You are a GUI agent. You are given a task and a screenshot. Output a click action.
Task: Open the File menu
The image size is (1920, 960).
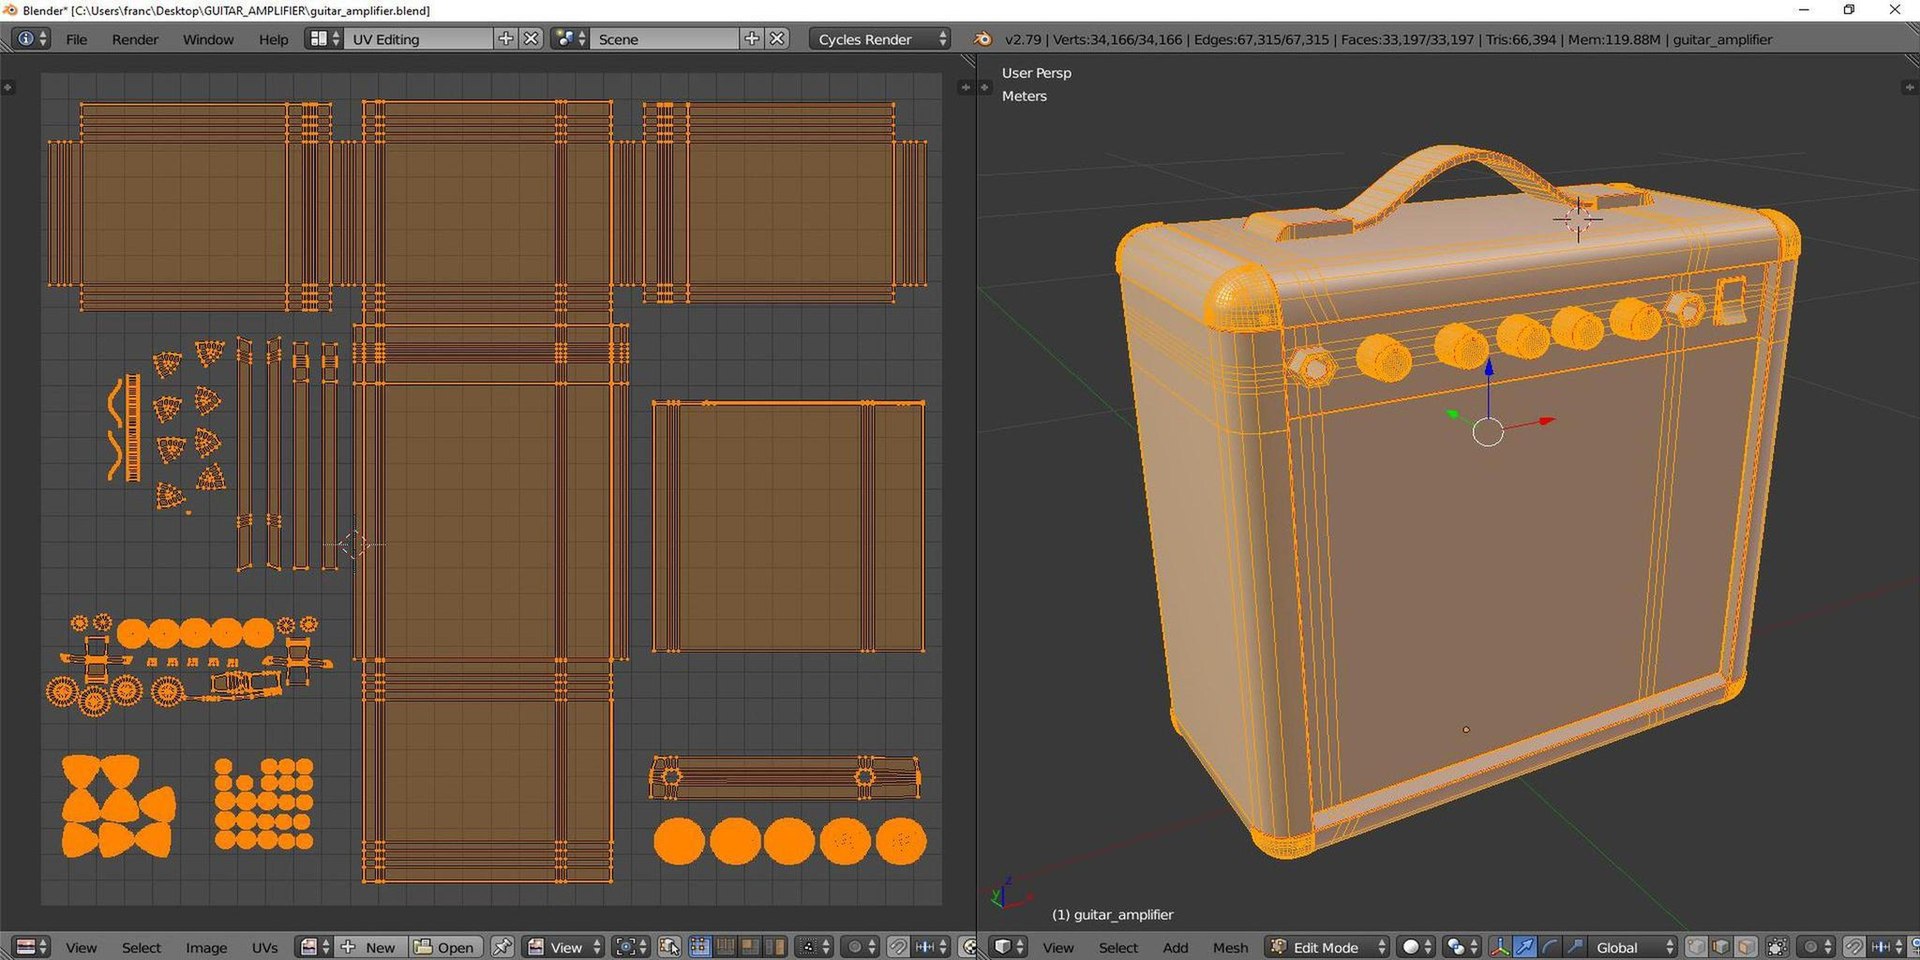click(x=76, y=39)
